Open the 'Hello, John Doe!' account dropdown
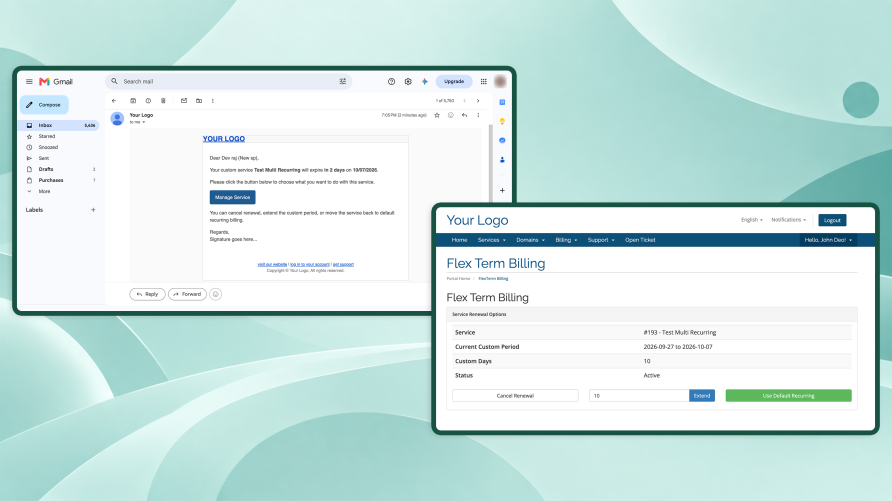This screenshot has height=501, width=892. coord(828,240)
